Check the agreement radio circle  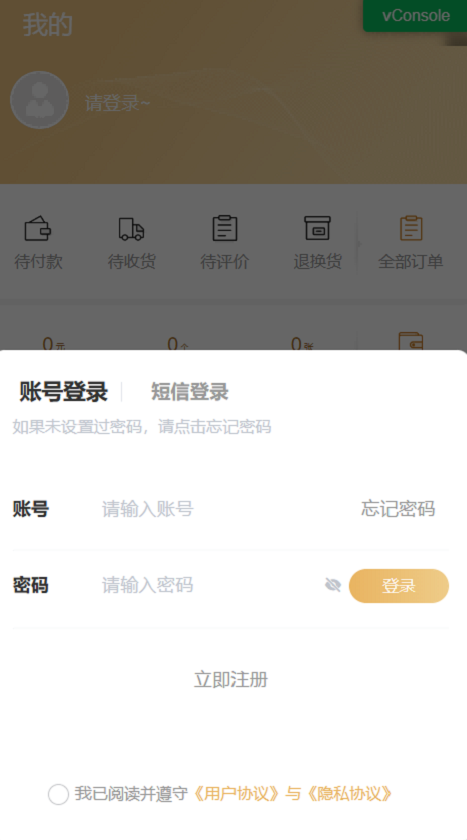58,794
